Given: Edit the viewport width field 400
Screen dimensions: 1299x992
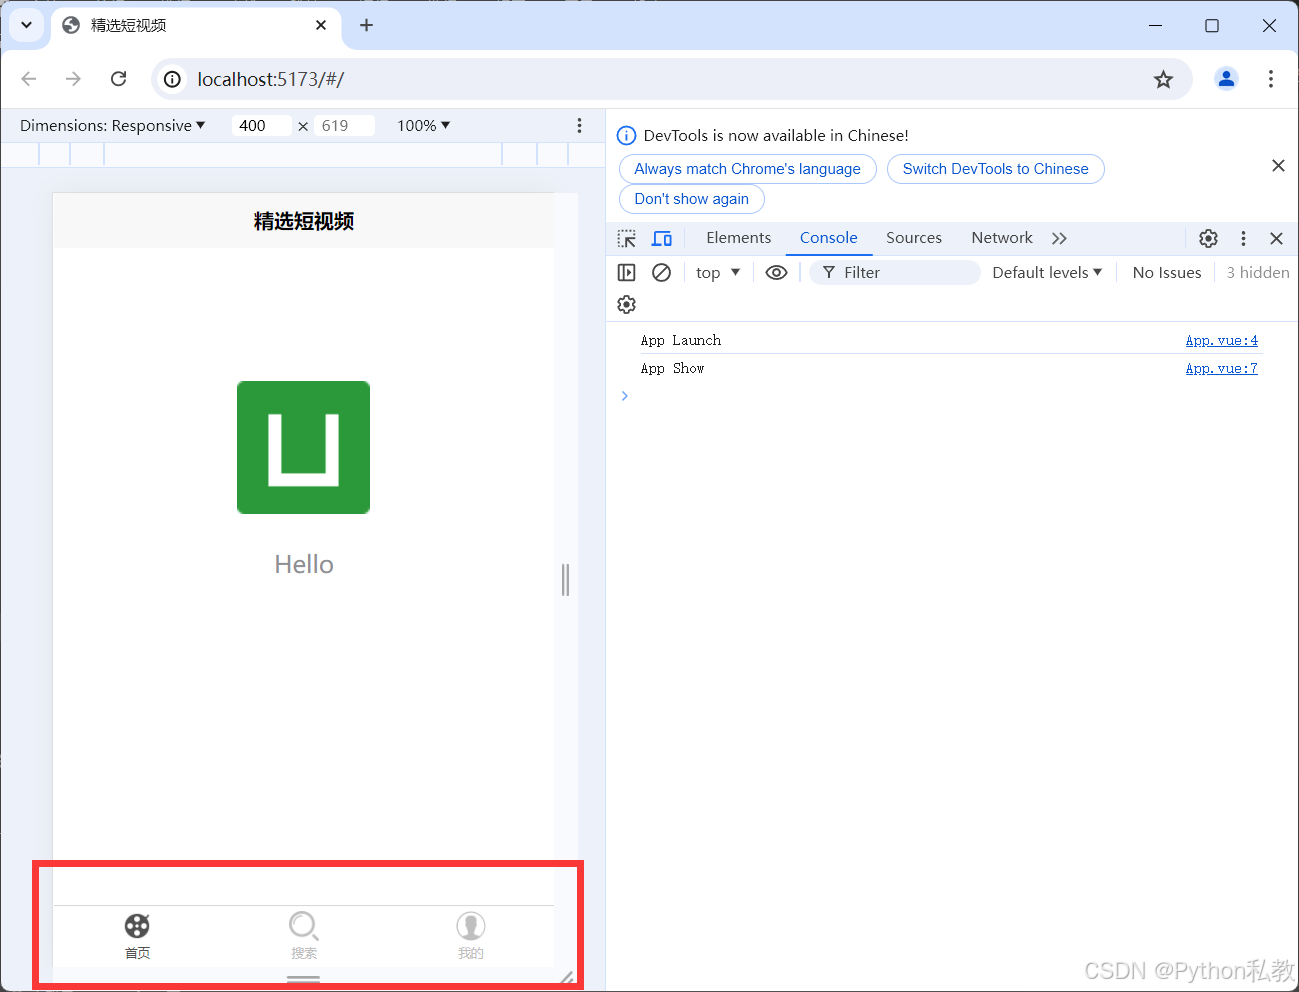Looking at the screenshot, I should click(x=262, y=125).
